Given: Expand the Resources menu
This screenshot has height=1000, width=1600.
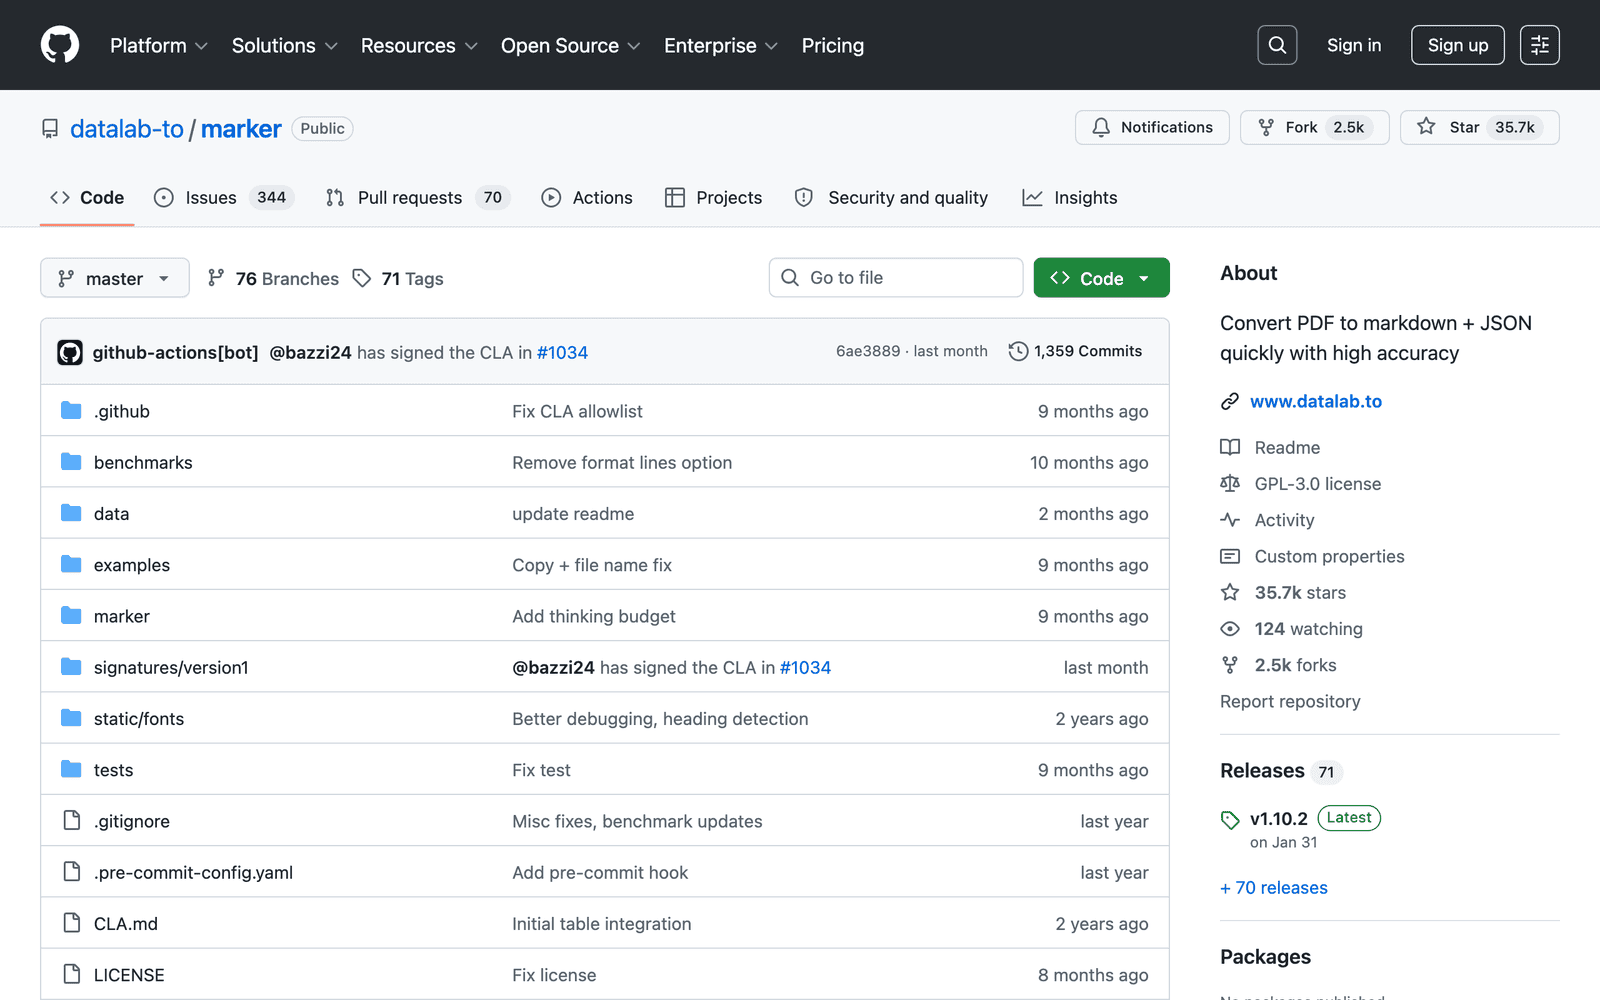Looking at the screenshot, I should [x=419, y=45].
